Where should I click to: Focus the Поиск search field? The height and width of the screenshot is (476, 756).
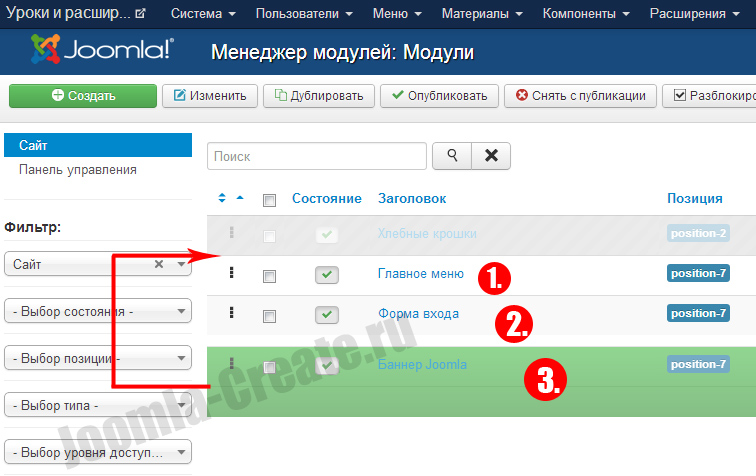316,156
